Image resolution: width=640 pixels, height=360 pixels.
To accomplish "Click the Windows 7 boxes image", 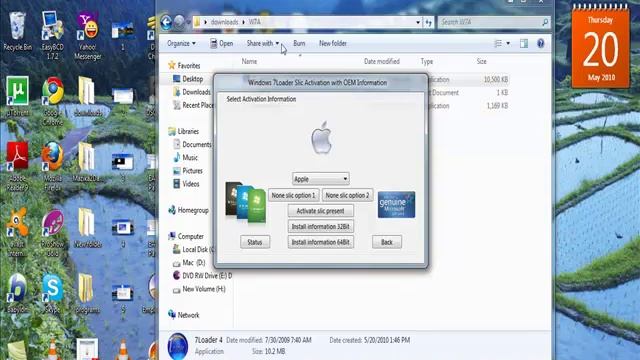I will pyautogui.click(x=245, y=203).
